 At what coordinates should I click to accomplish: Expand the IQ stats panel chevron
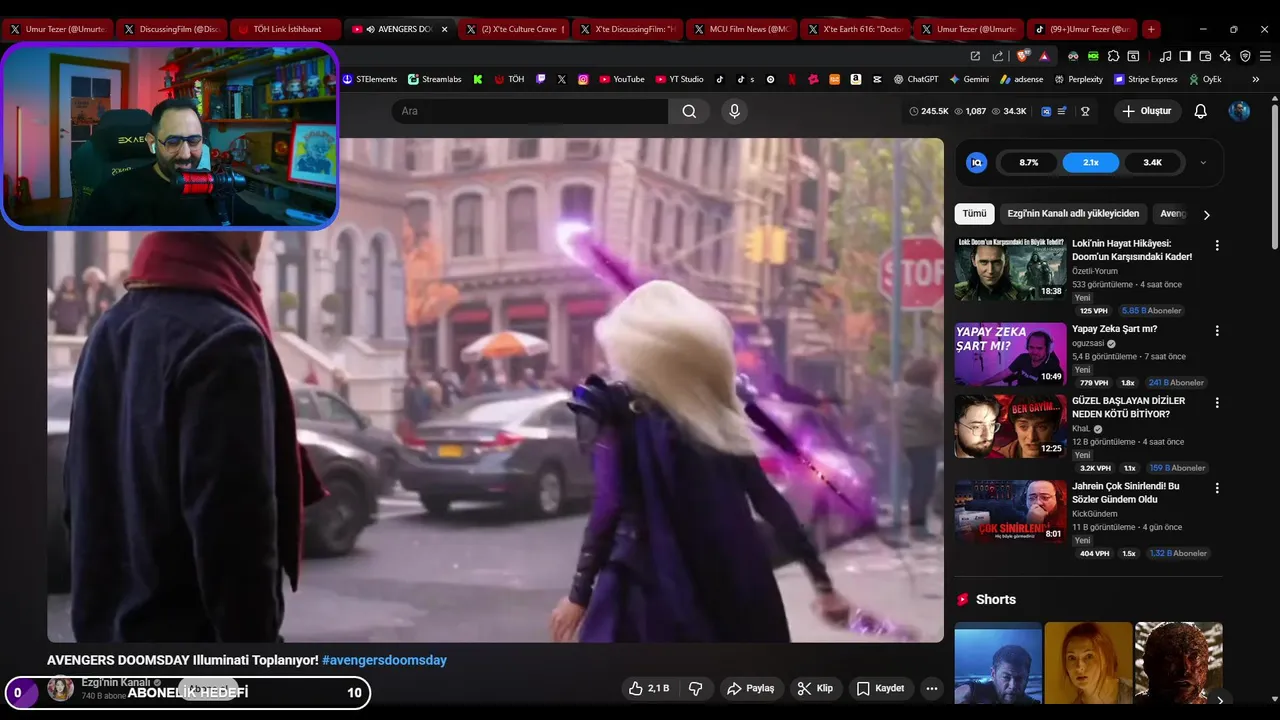coord(1203,162)
